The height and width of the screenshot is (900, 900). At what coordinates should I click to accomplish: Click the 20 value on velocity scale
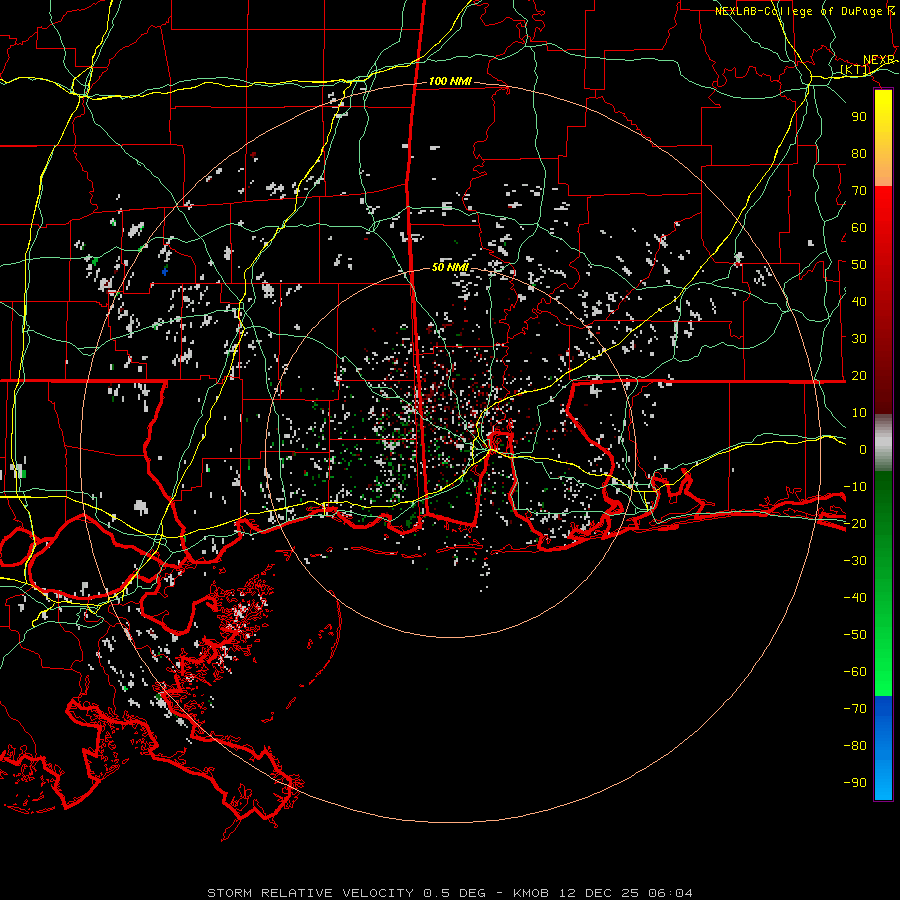tap(859, 375)
